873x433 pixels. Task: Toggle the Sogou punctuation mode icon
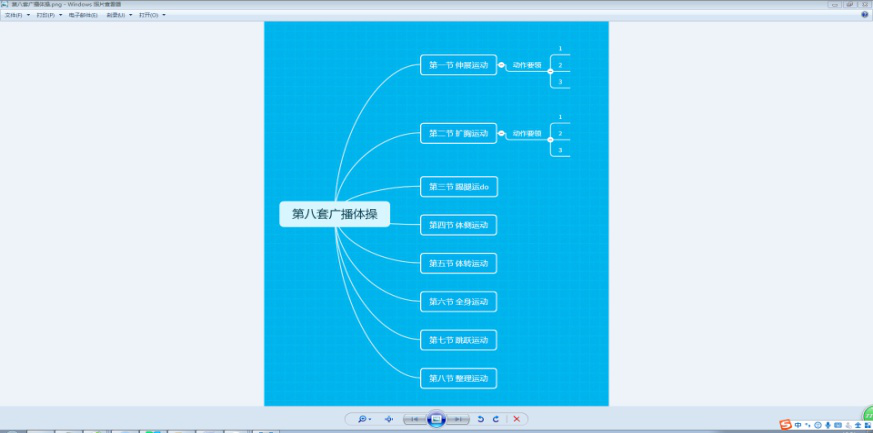[808, 425]
